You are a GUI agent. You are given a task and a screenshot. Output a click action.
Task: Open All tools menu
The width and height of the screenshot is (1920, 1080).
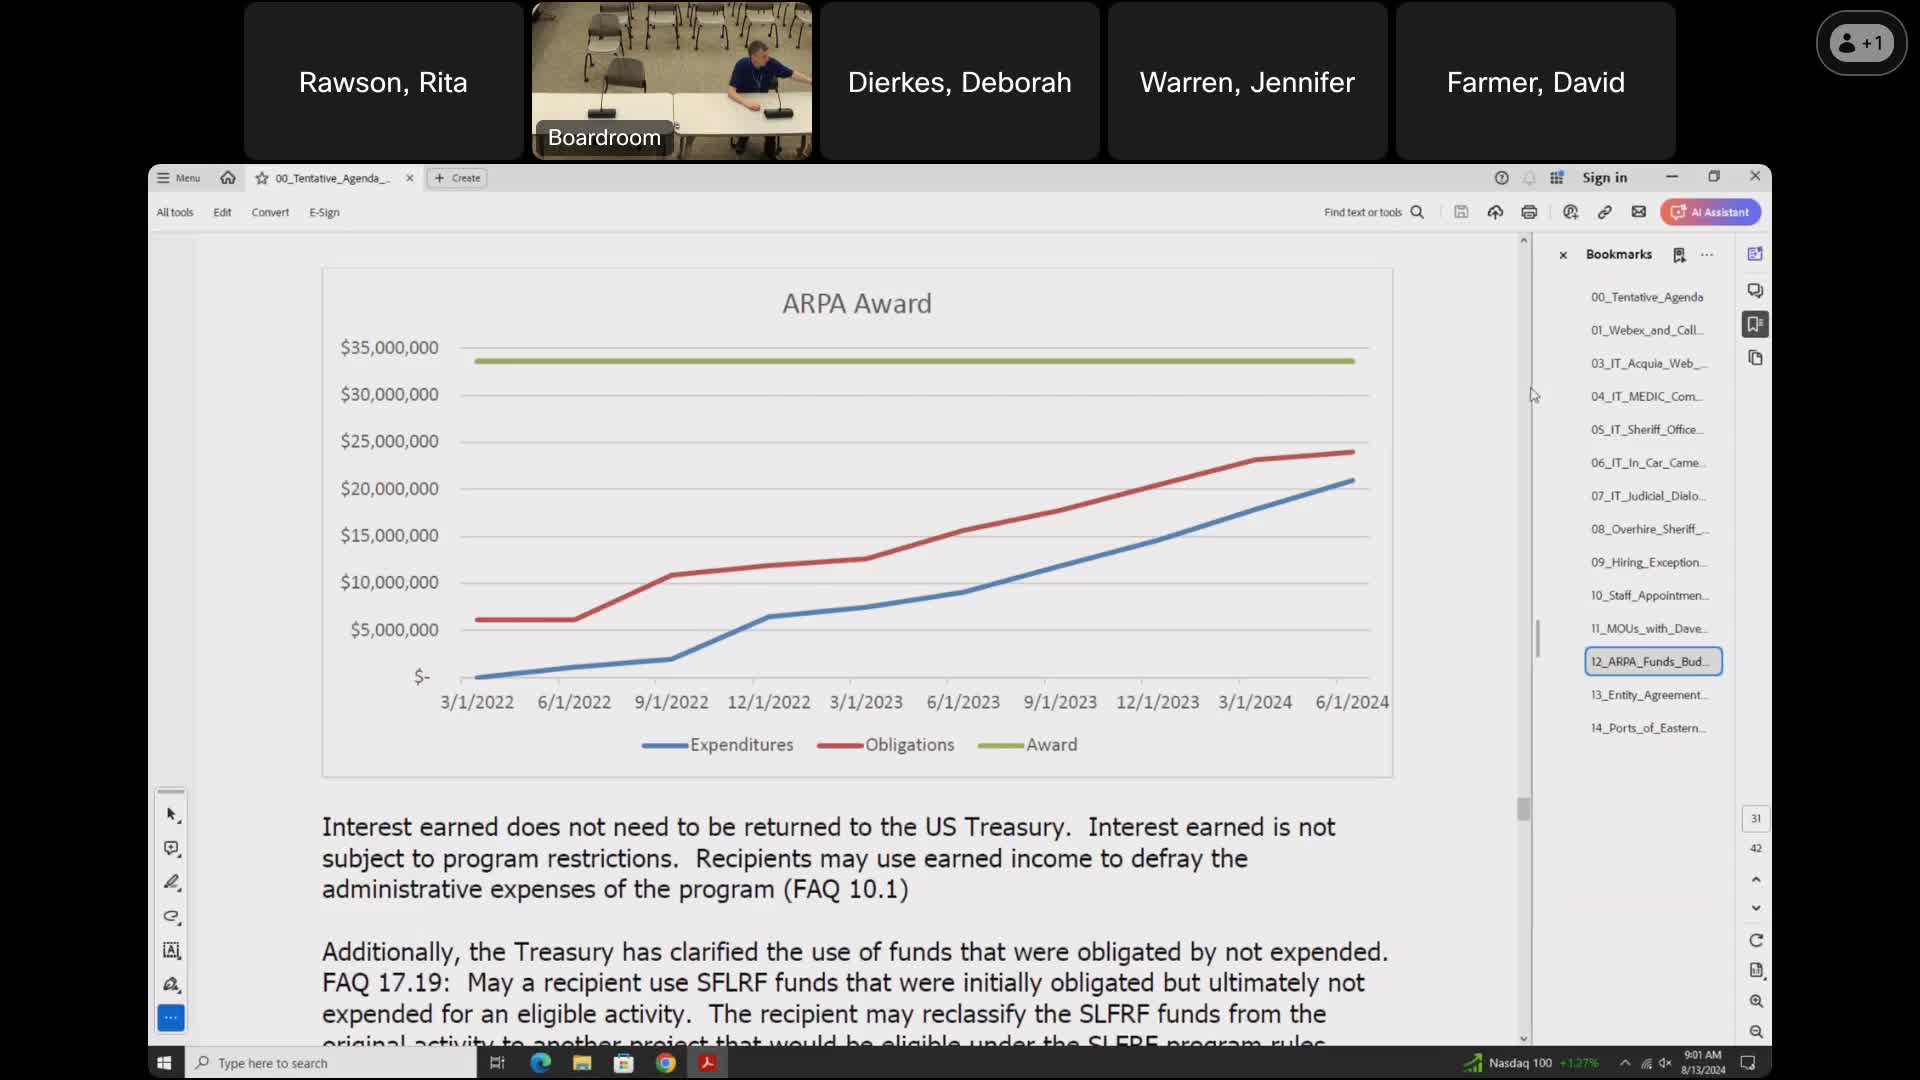coord(175,212)
